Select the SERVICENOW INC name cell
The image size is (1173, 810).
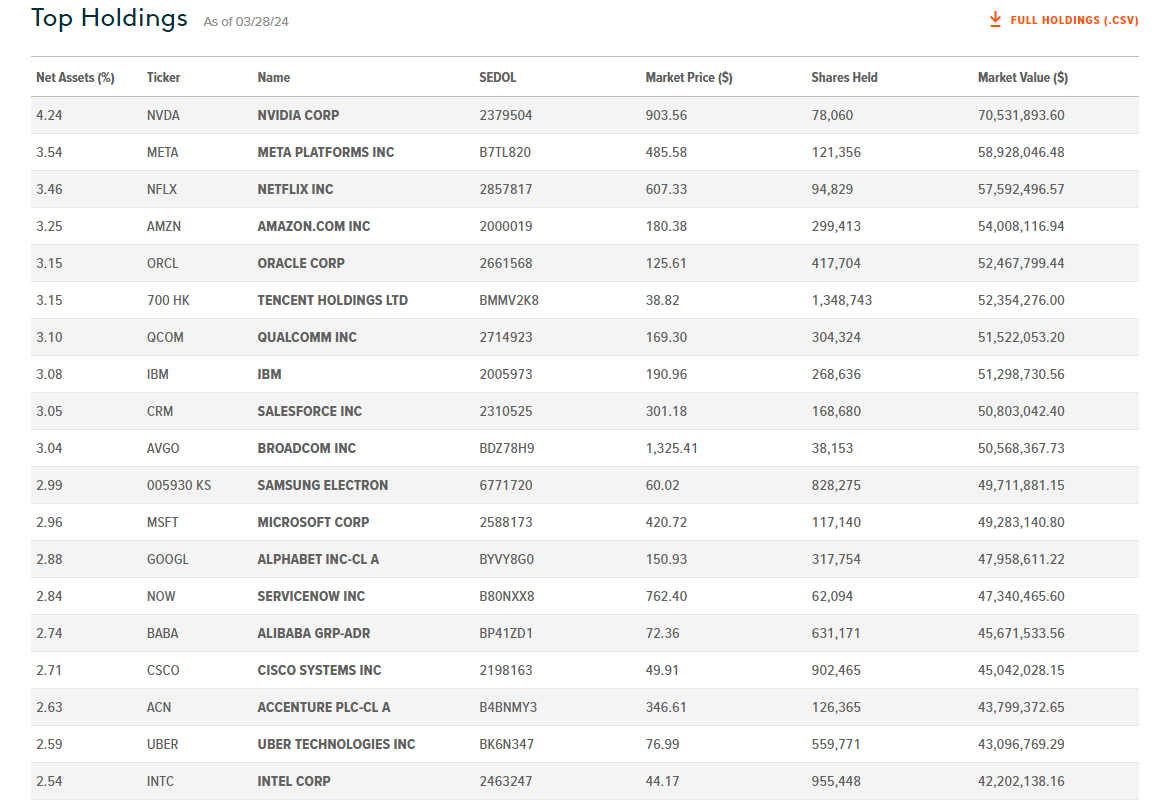click(x=310, y=597)
